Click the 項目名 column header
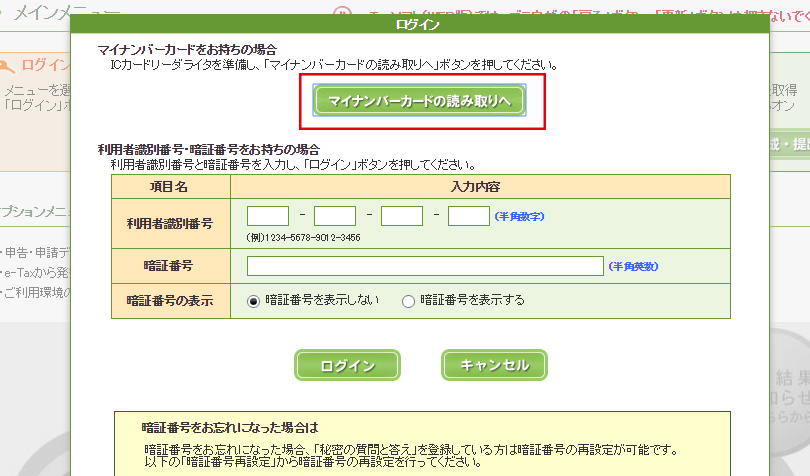 pos(169,187)
